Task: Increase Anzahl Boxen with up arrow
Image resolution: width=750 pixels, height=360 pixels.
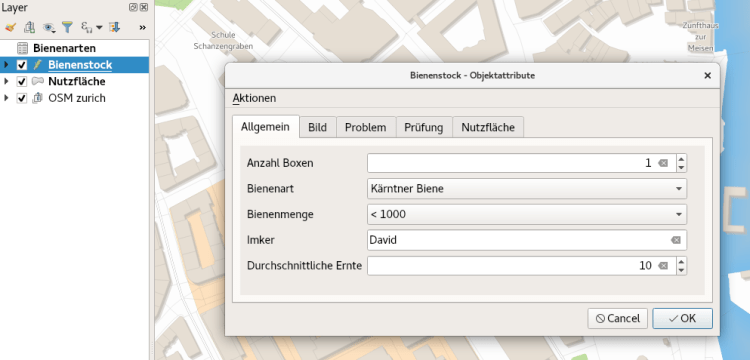Action: 682,159
